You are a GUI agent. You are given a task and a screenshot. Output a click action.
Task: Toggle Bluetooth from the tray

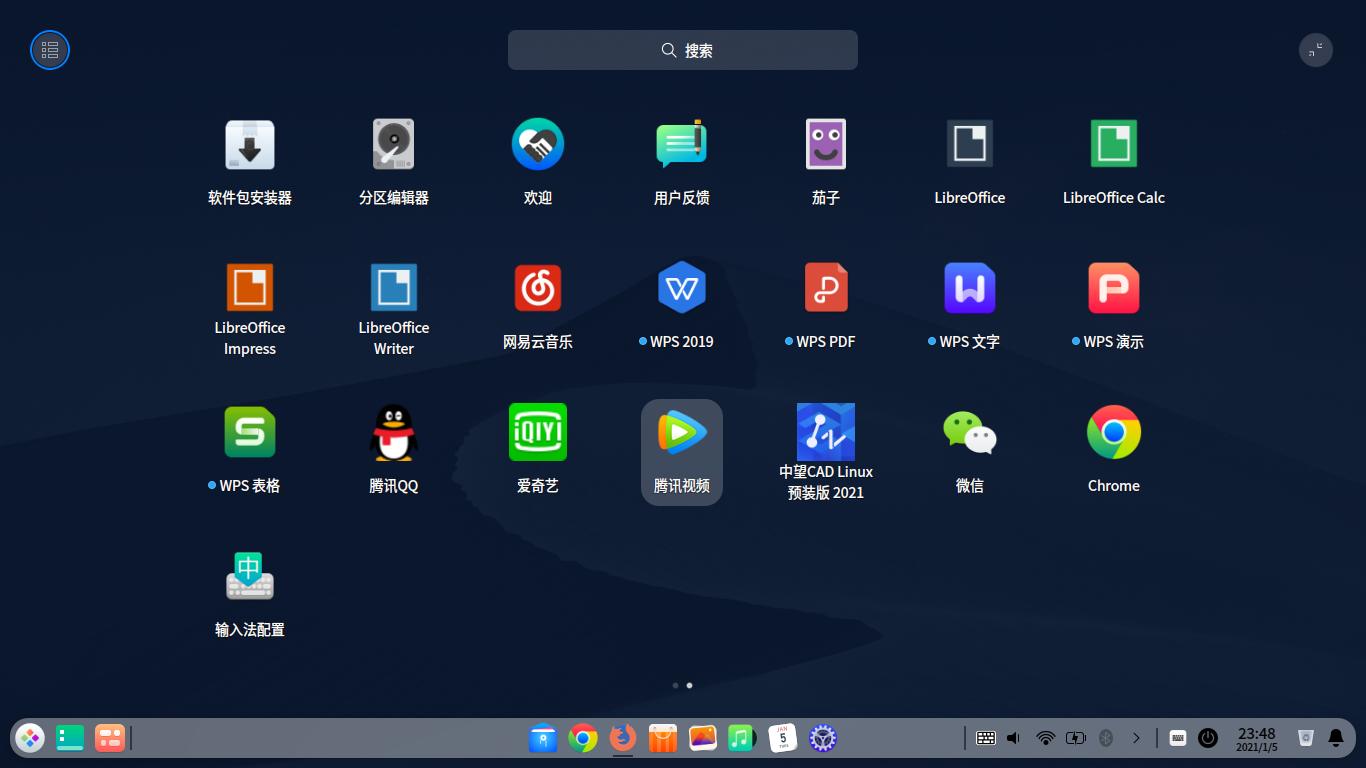click(x=1106, y=738)
